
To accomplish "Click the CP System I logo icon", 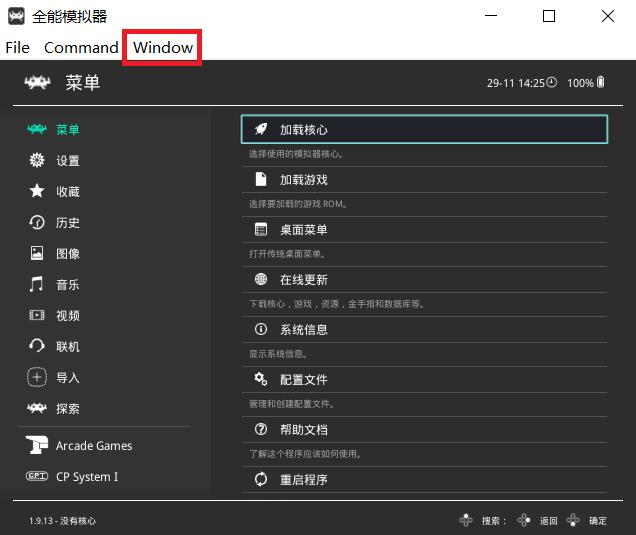I will point(37,476).
